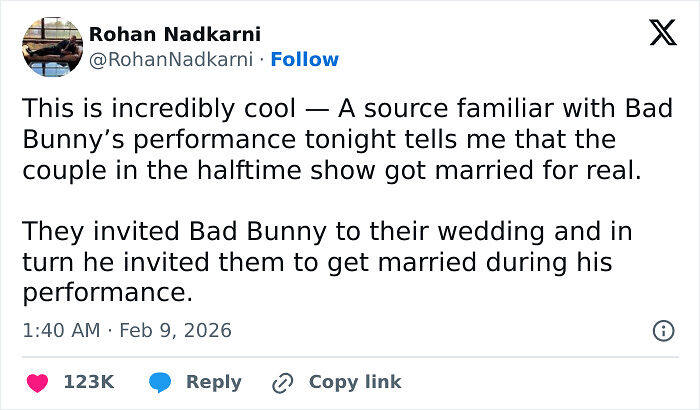This screenshot has width=700, height=410.
Task: Click the first paragraph of the tweet
Action: [x=340, y=138]
